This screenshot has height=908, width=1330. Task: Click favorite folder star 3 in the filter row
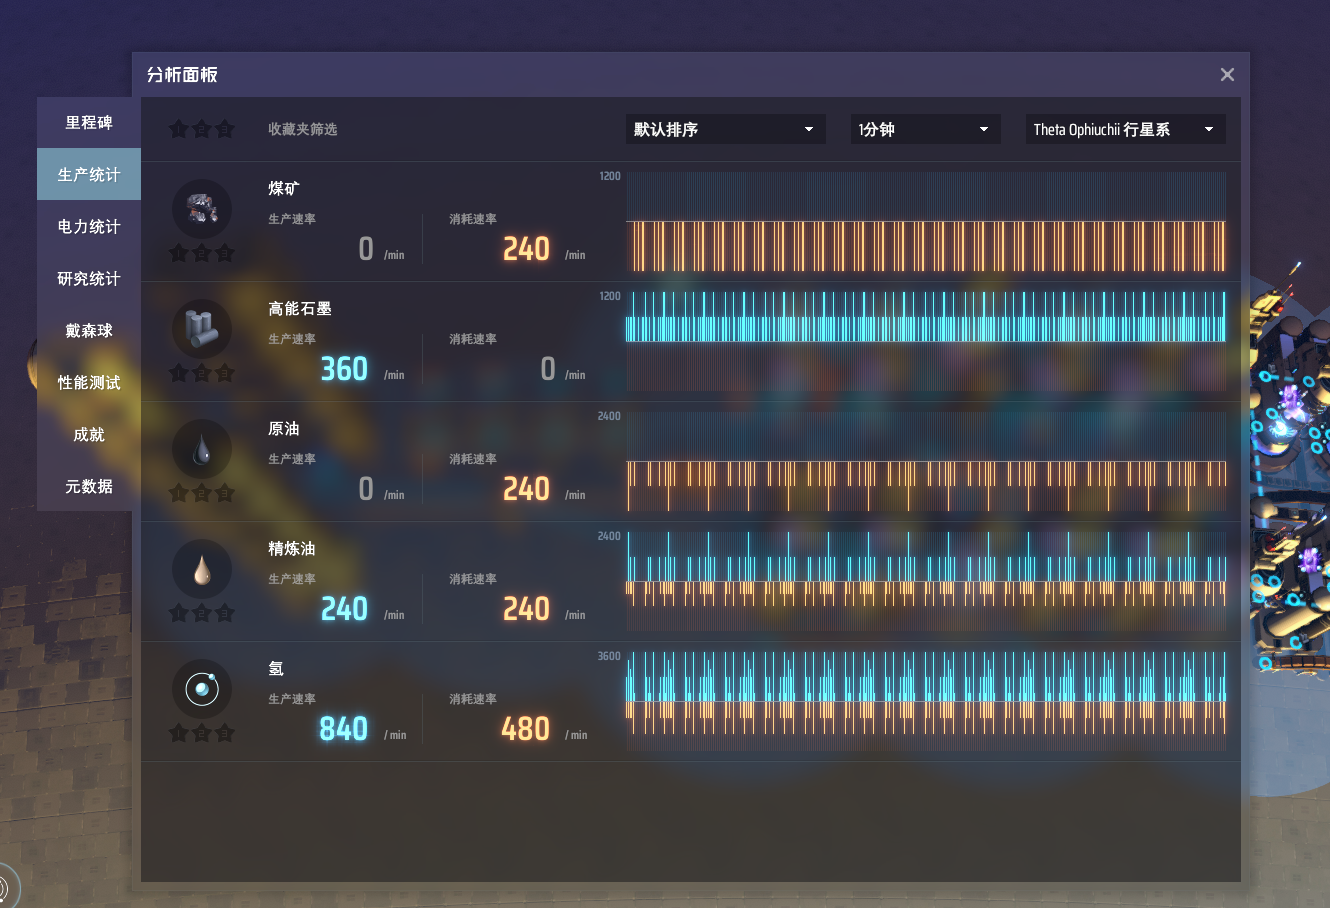(x=224, y=129)
